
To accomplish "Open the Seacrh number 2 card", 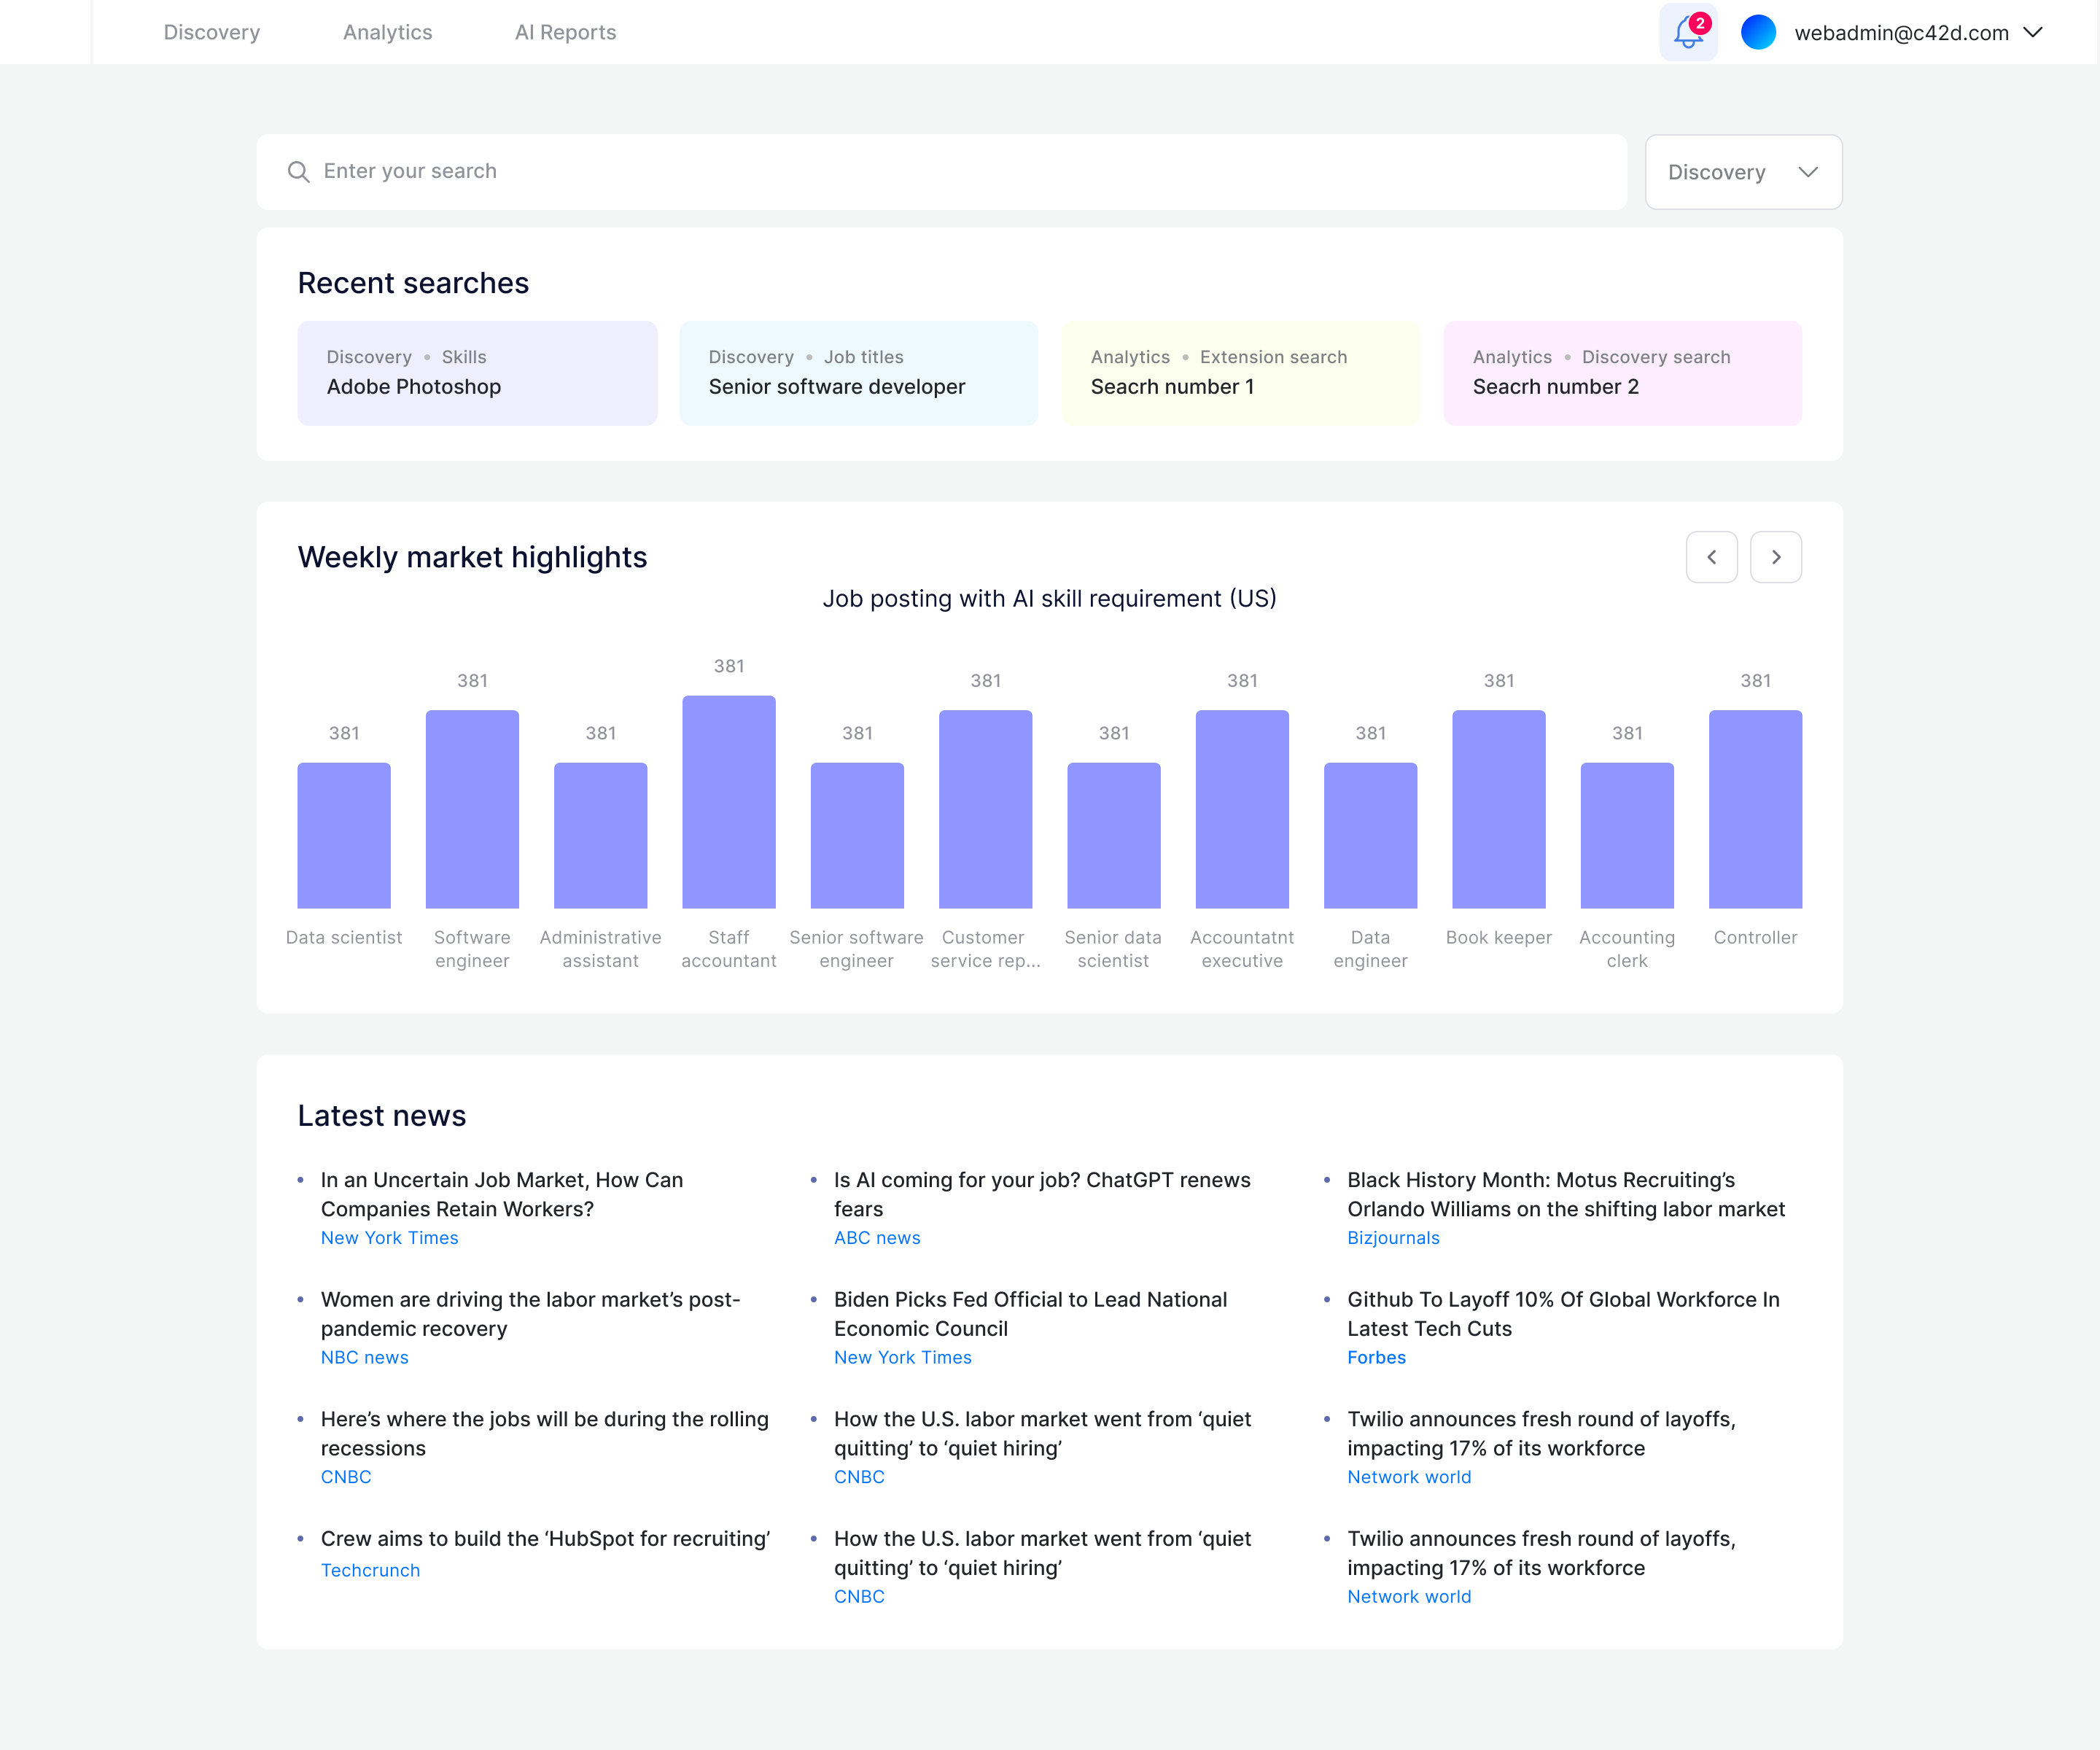I will [x=1623, y=373].
